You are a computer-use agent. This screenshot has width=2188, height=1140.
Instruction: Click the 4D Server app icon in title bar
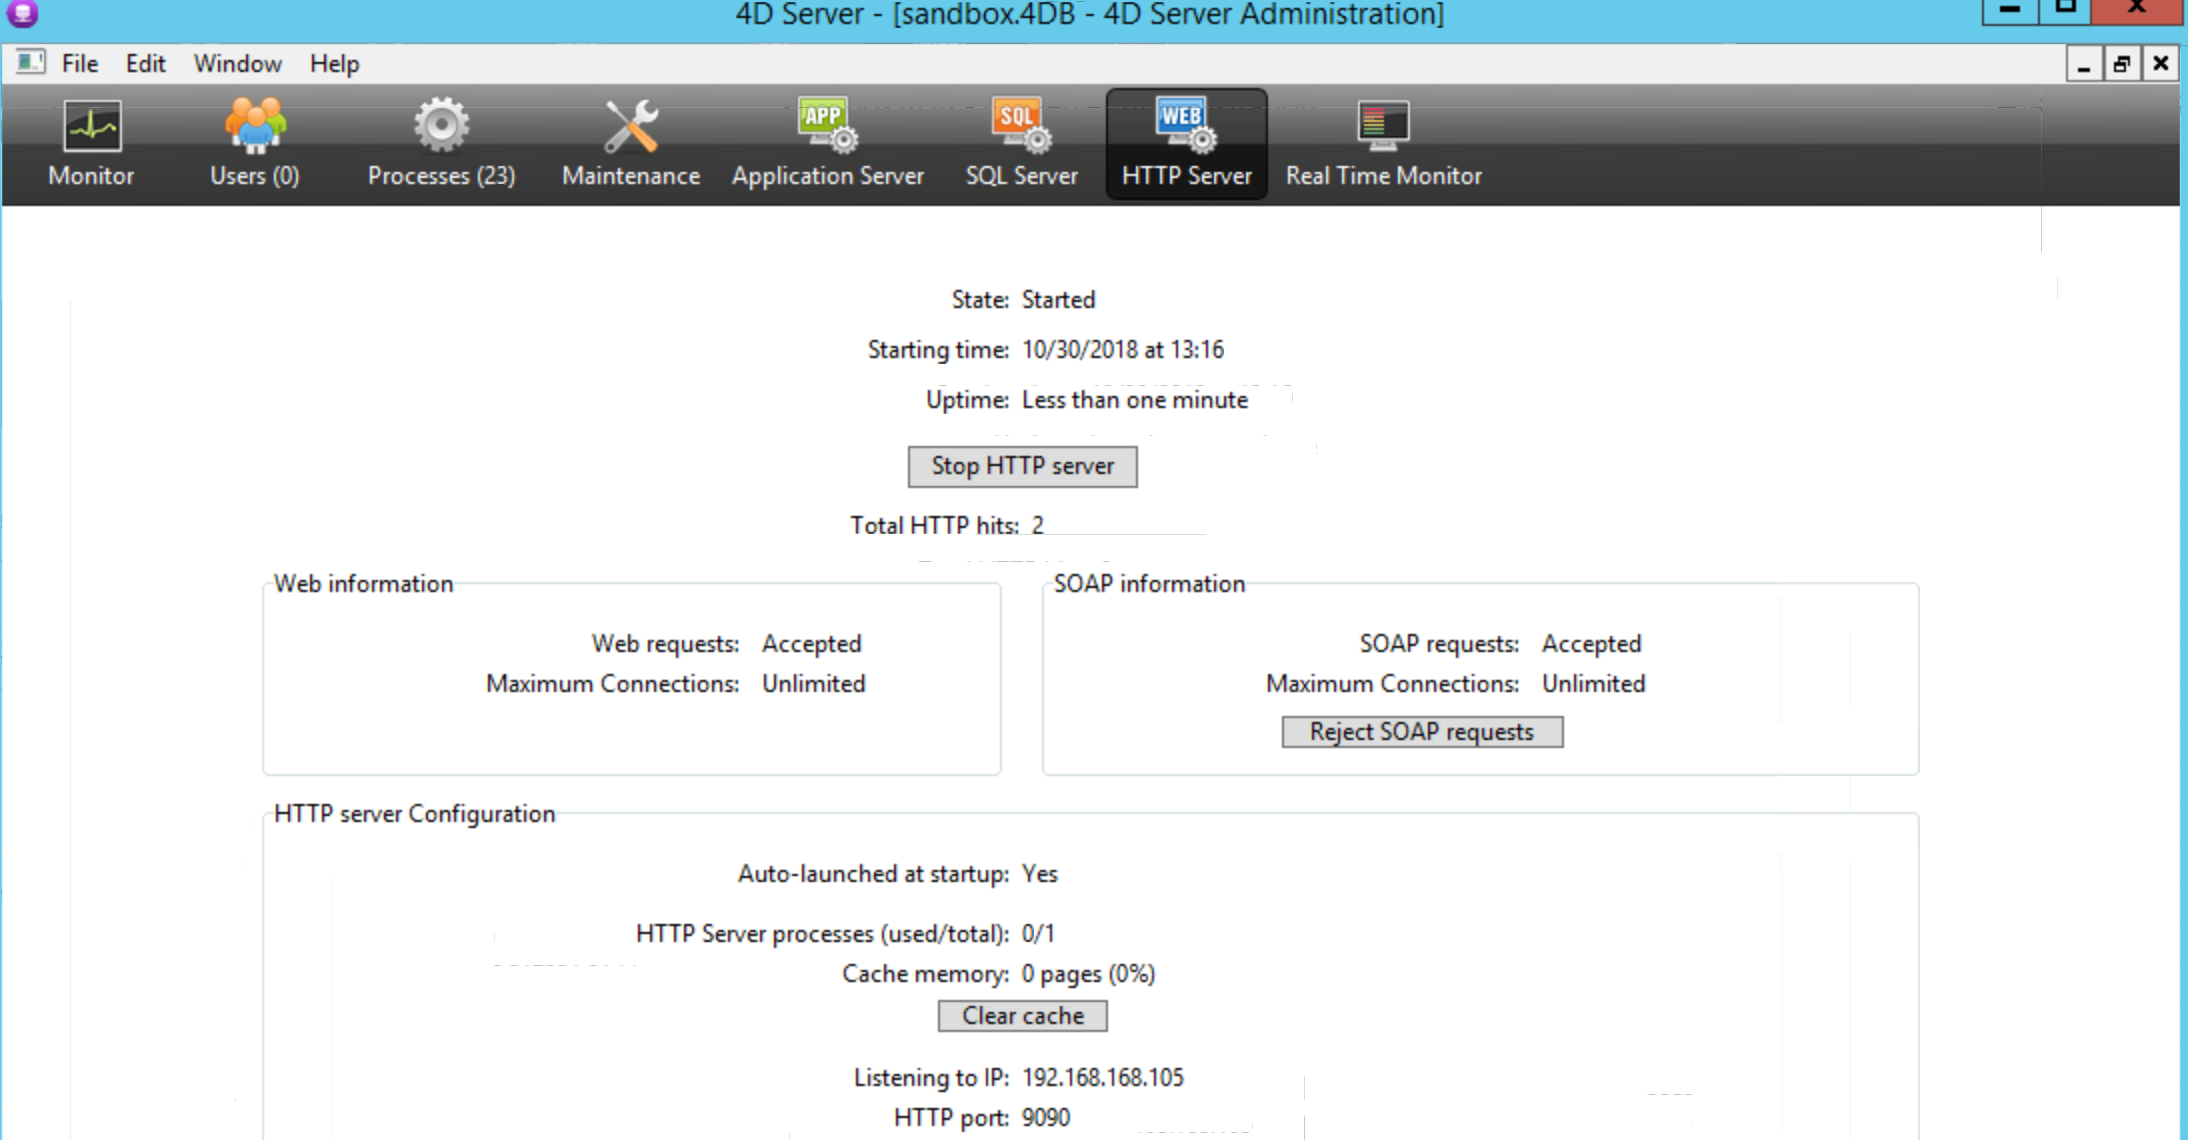[x=22, y=13]
